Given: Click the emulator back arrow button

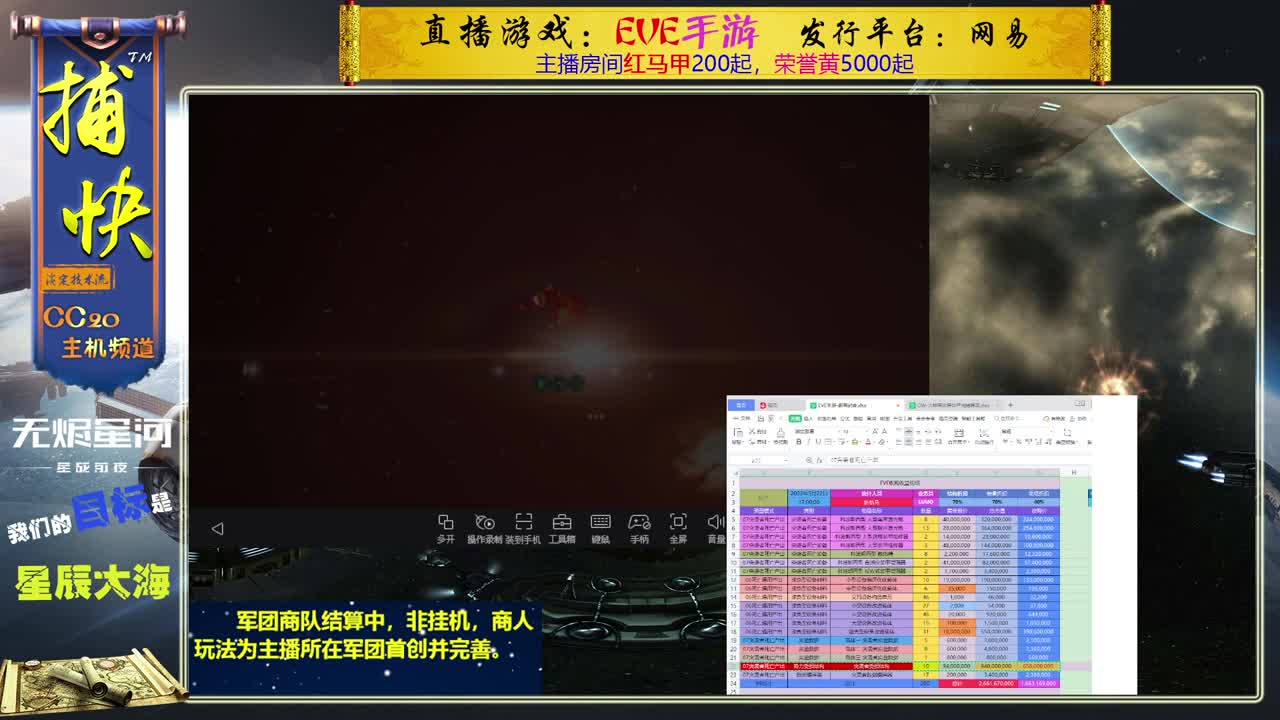Looking at the screenshot, I should [x=217, y=528].
